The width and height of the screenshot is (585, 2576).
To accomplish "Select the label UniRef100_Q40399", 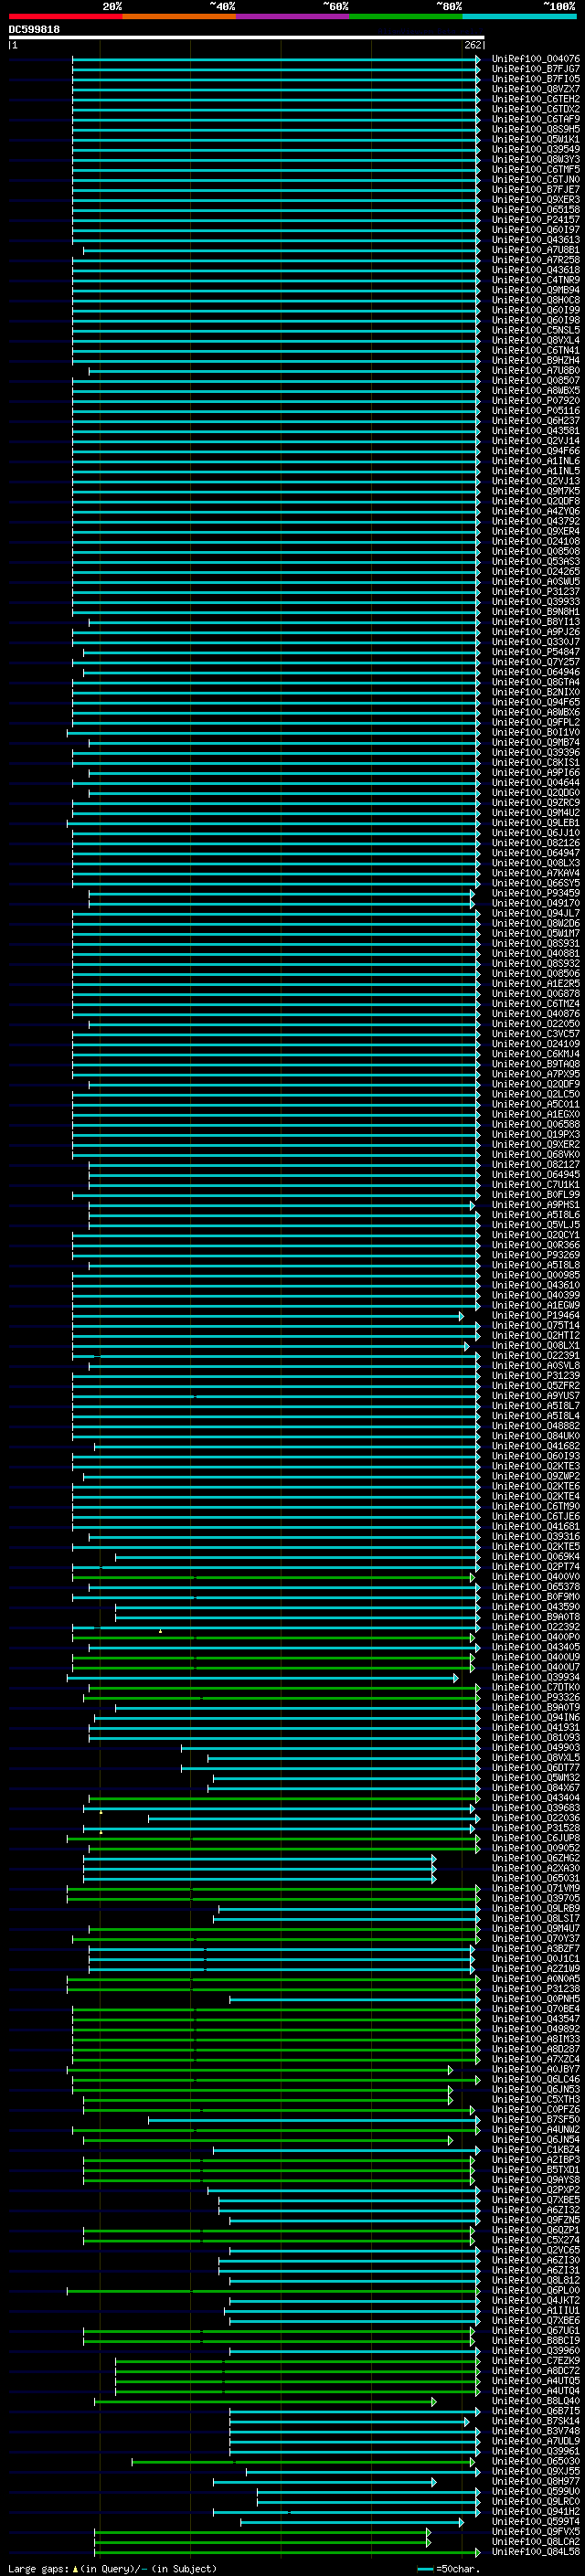I will coord(536,1295).
